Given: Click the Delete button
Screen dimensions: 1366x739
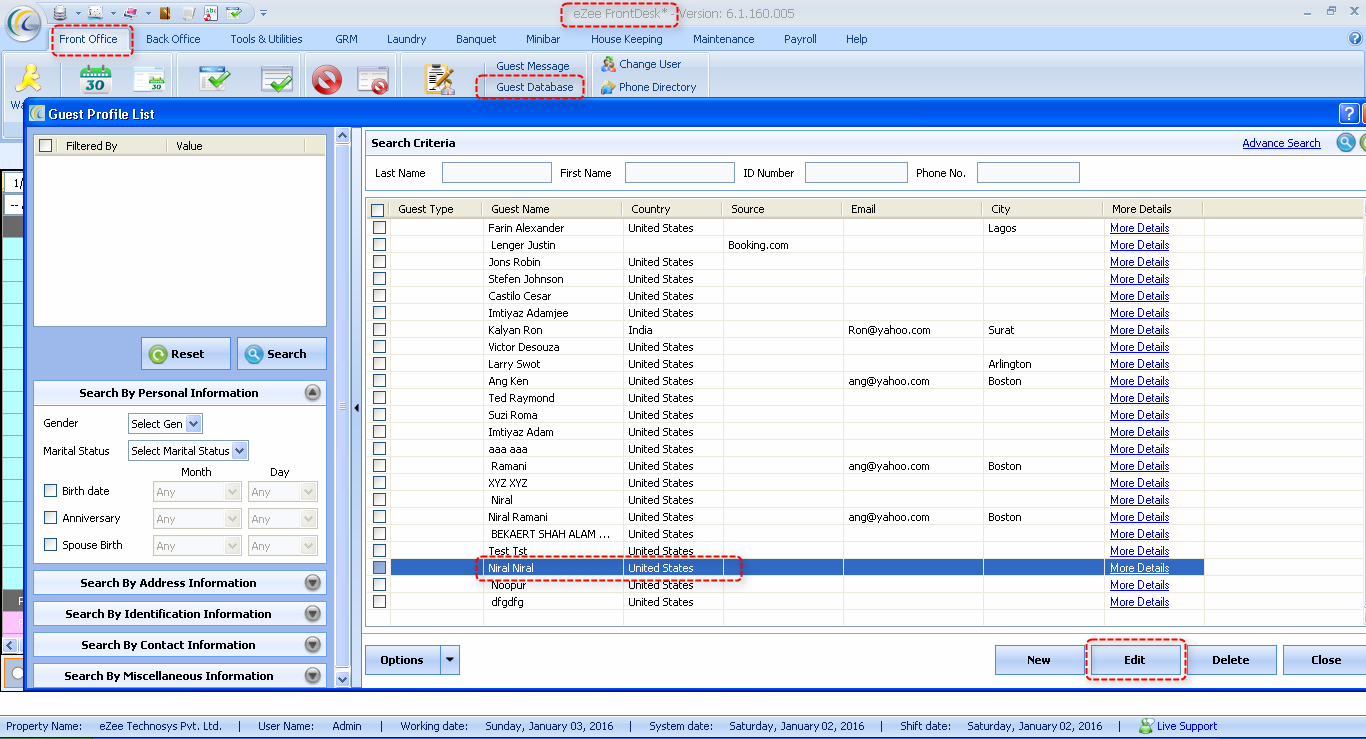Looking at the screenshot, I should (x=1231, y=660).
